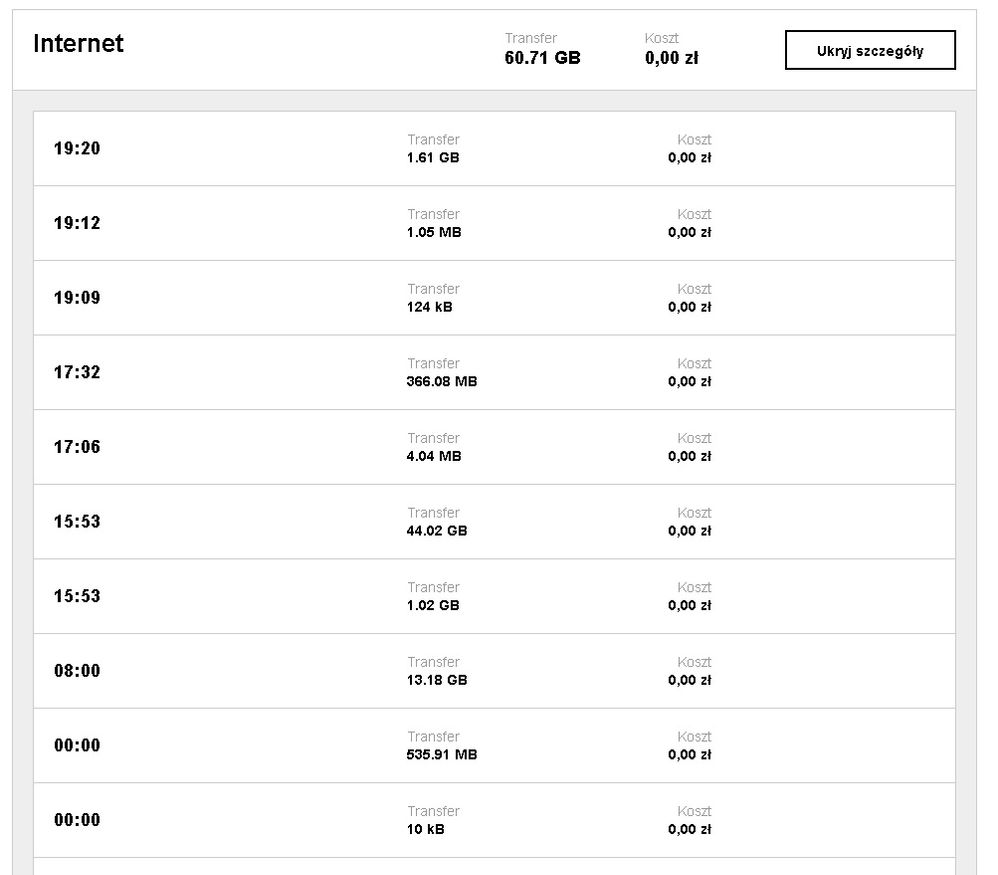Click the 124 kB transfer value
998x875 pixels.
click(x=430, y=307)
